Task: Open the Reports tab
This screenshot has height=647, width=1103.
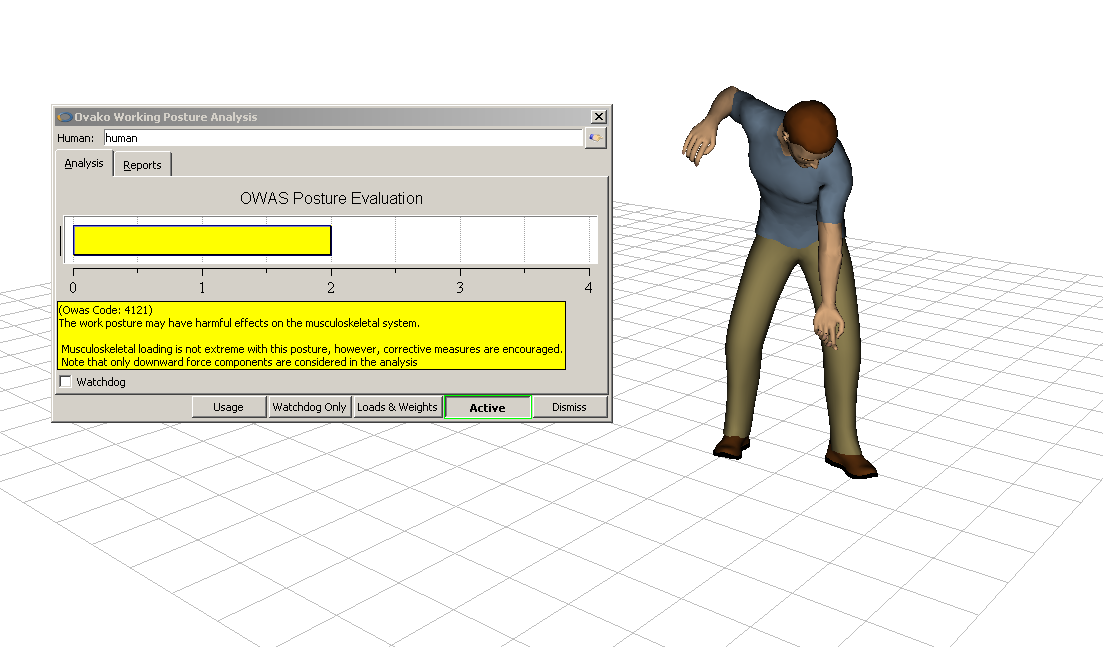Action: pyautogui.click(x=142, y=165)
